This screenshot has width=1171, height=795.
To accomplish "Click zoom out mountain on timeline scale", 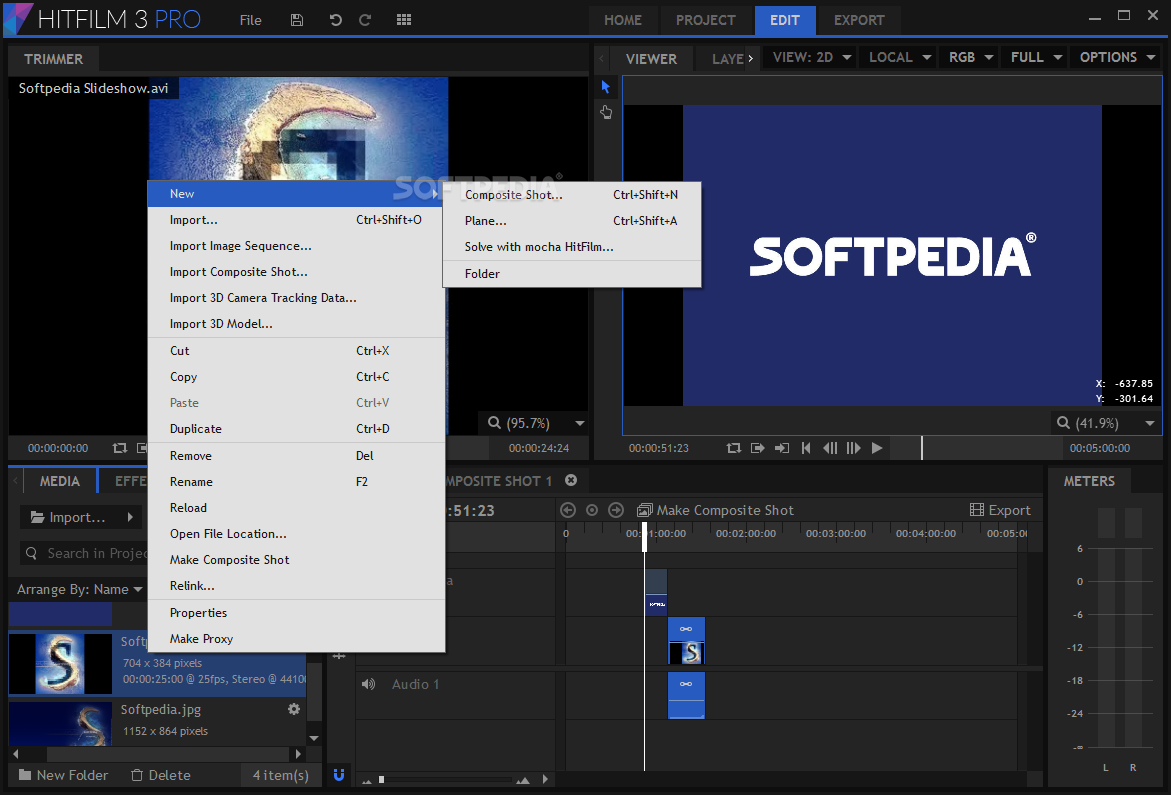I will coord(367,781).
